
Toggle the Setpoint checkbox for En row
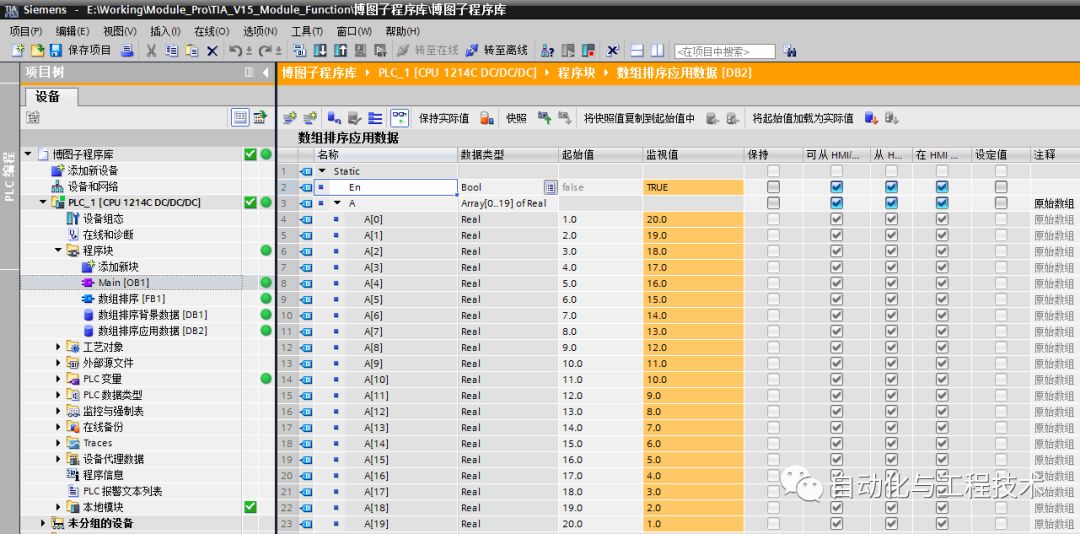1001,187
